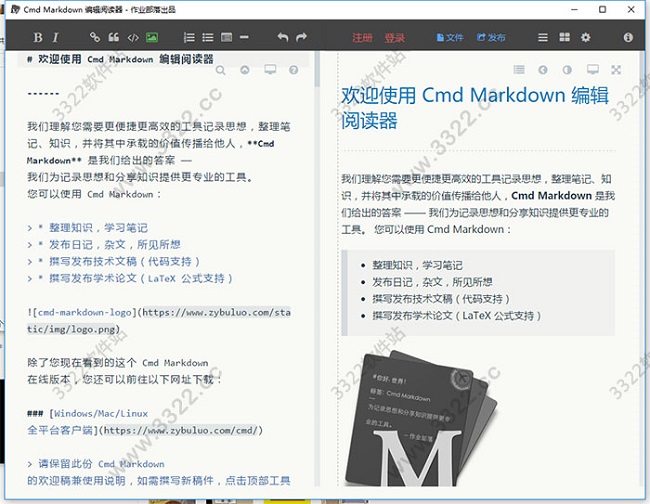Insert an image using the green picture icon
The height and width of the screenshot is (504, 650).
click(152, 38)
